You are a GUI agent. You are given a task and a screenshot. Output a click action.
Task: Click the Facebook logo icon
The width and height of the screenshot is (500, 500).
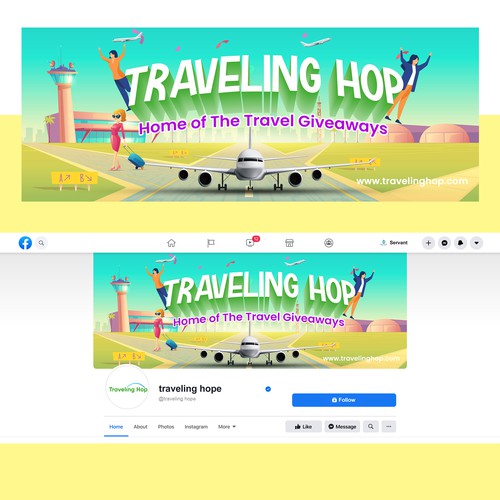coord(25,243)
